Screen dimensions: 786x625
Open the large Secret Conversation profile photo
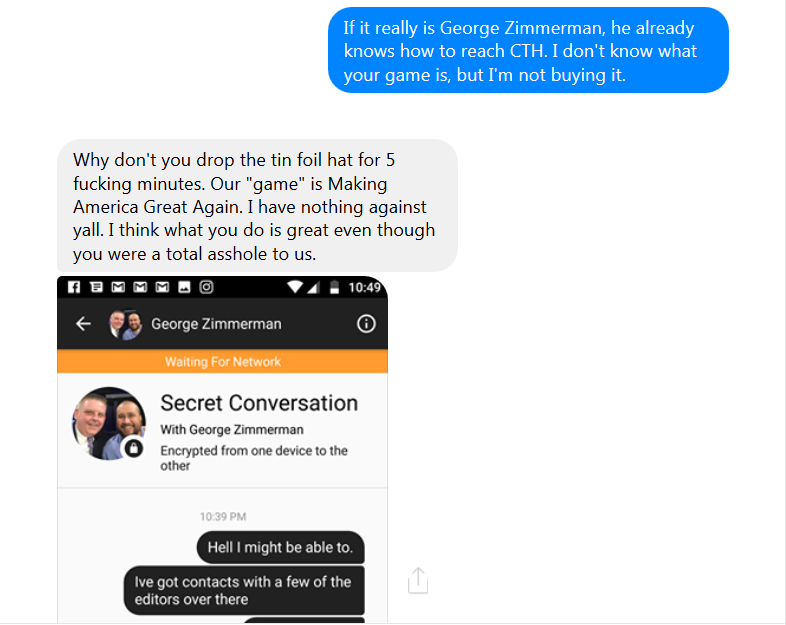tap(106, 423)
